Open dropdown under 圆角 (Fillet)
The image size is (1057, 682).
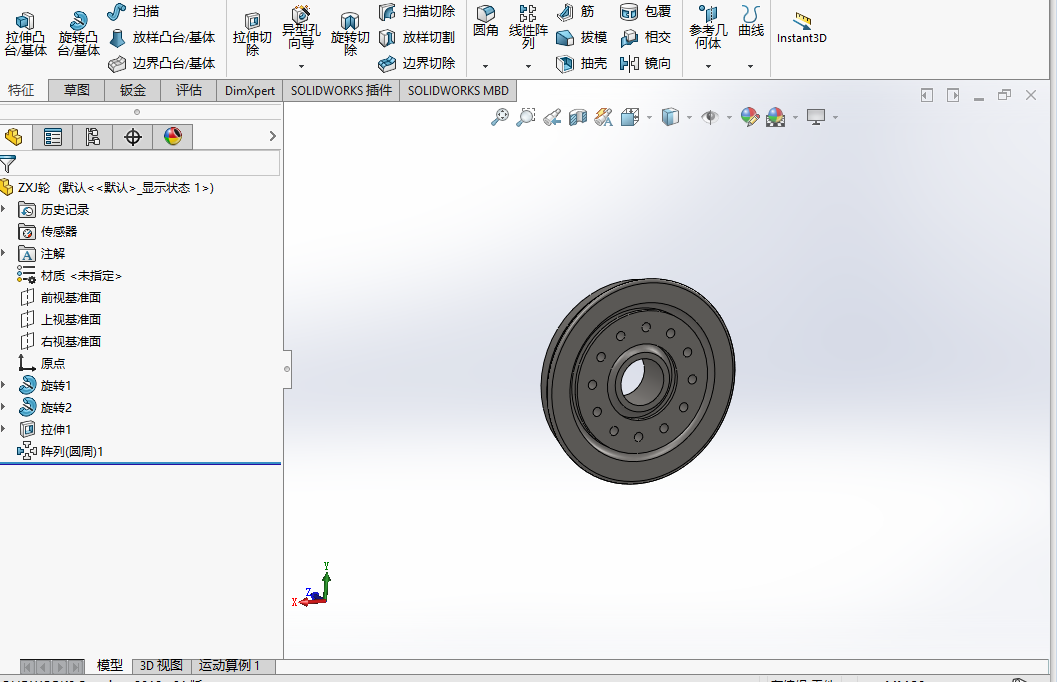(x=485, y=66)
